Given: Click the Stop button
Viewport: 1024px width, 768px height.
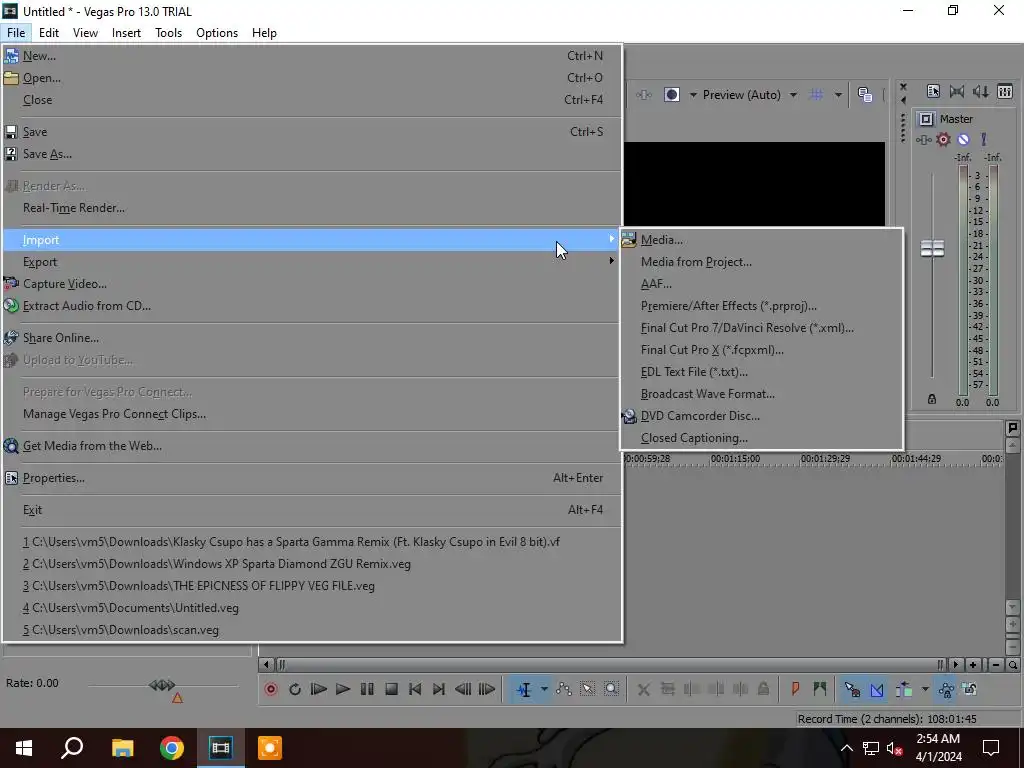Looking at the screenshot, I should 391,689.
